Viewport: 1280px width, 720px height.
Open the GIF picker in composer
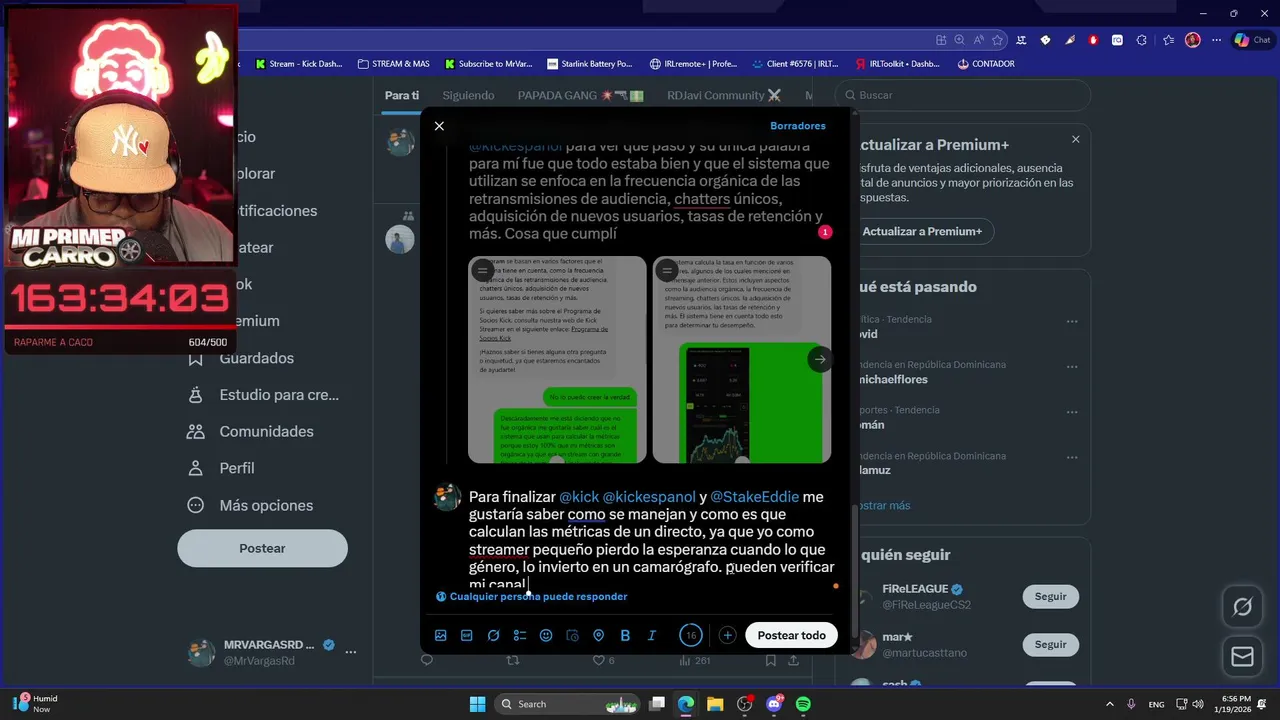467,635
